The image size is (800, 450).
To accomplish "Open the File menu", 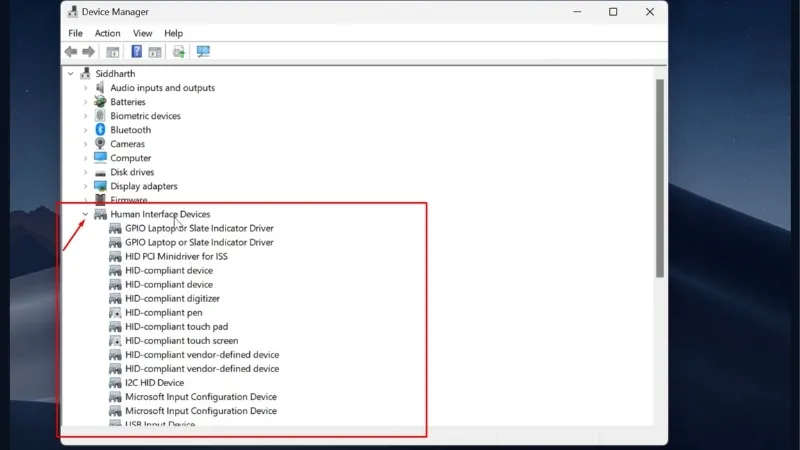I will click(75, 33).
